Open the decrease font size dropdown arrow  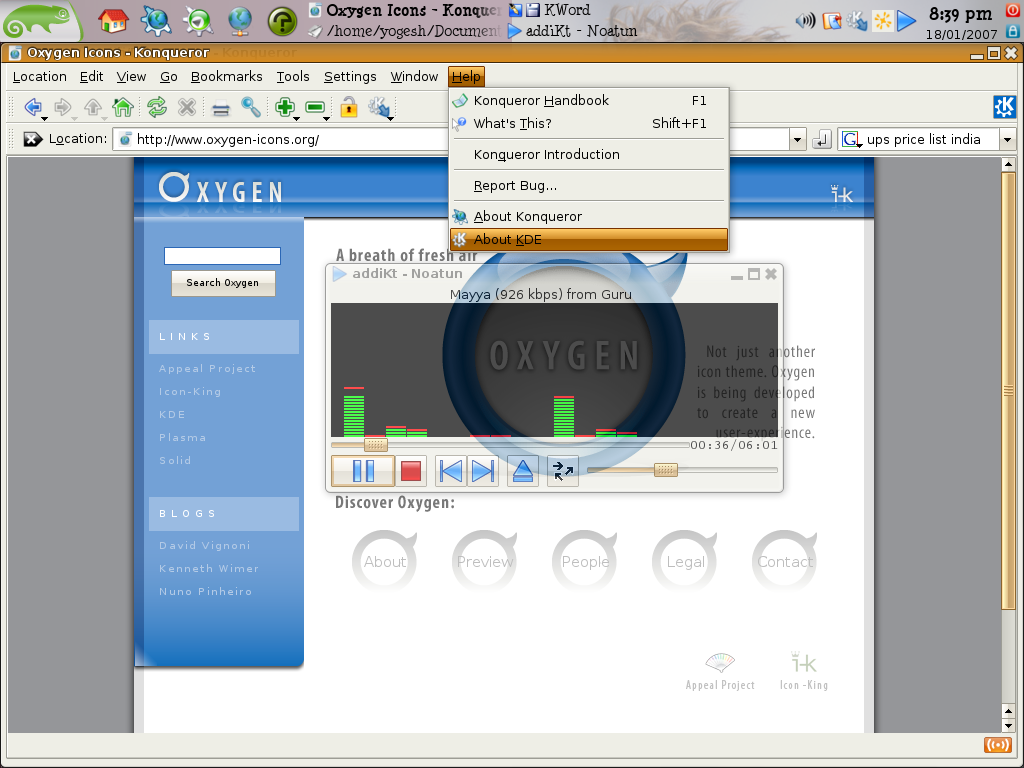[327, 118]
